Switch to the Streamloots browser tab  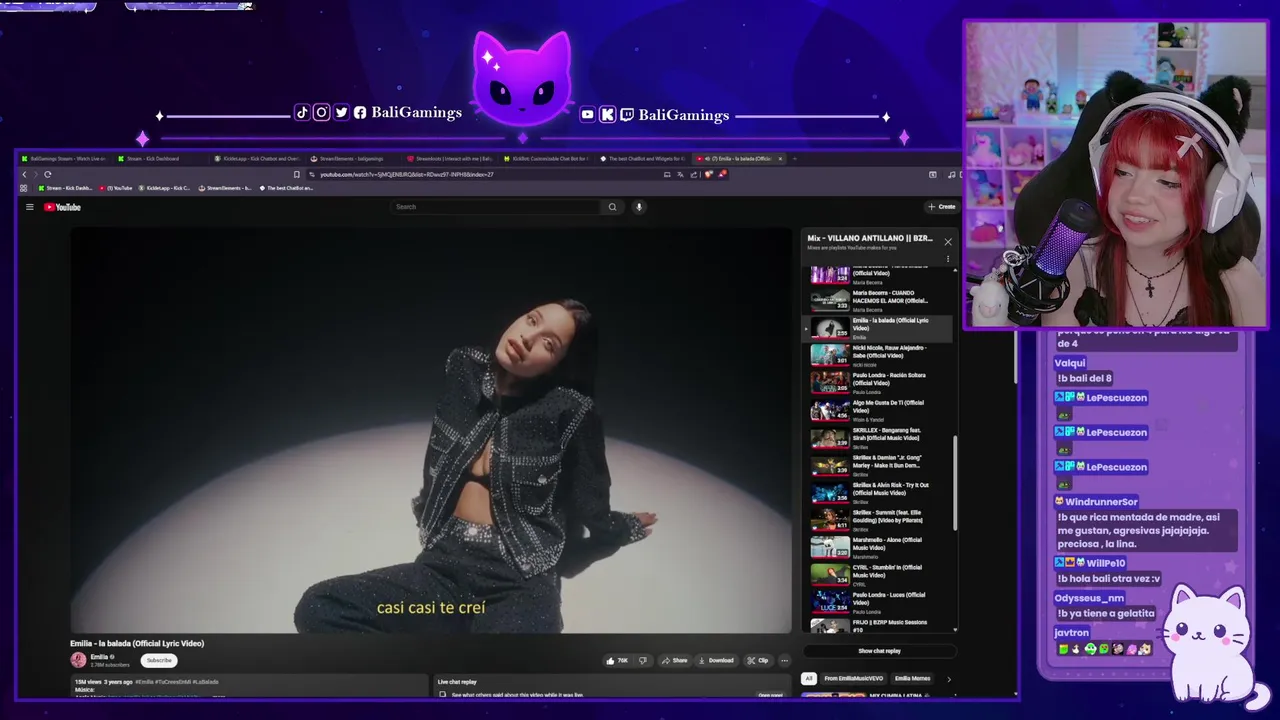click(449, 158)
